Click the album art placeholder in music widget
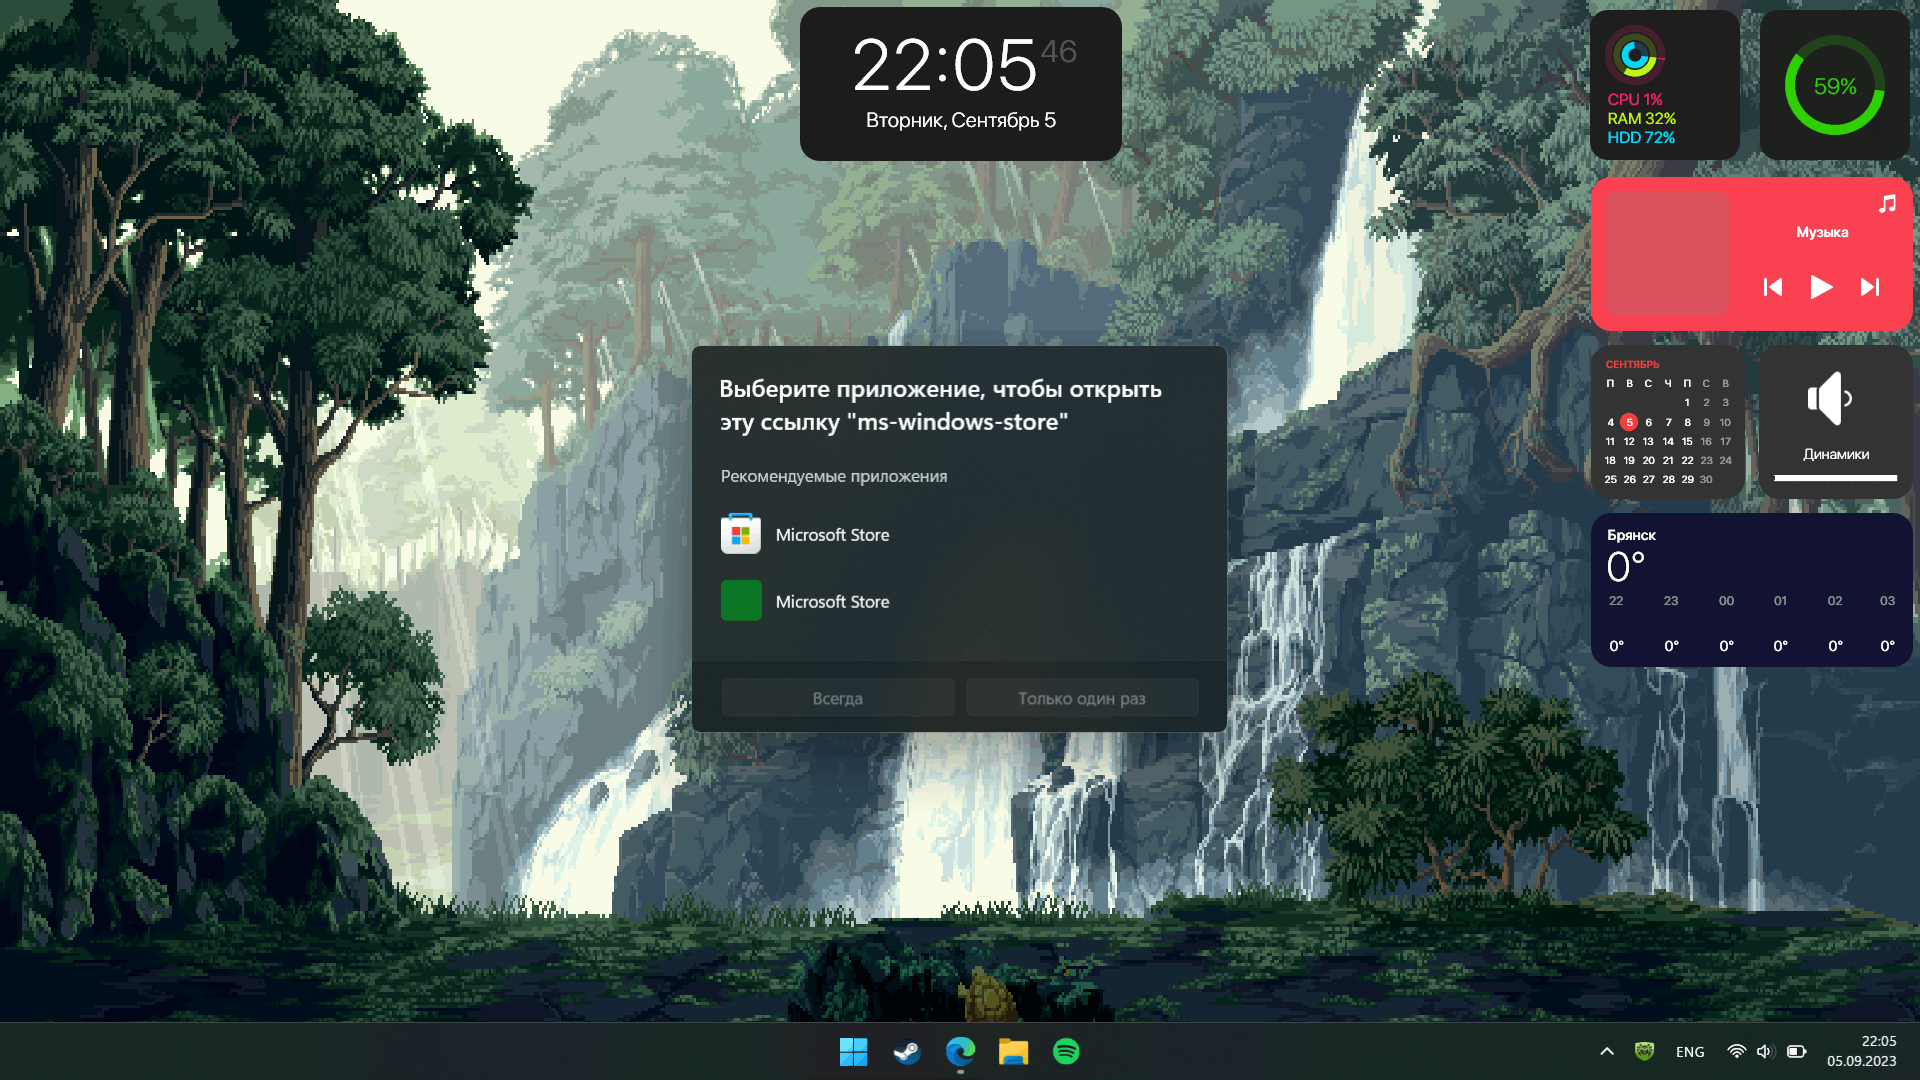 tap(1667, 254)
